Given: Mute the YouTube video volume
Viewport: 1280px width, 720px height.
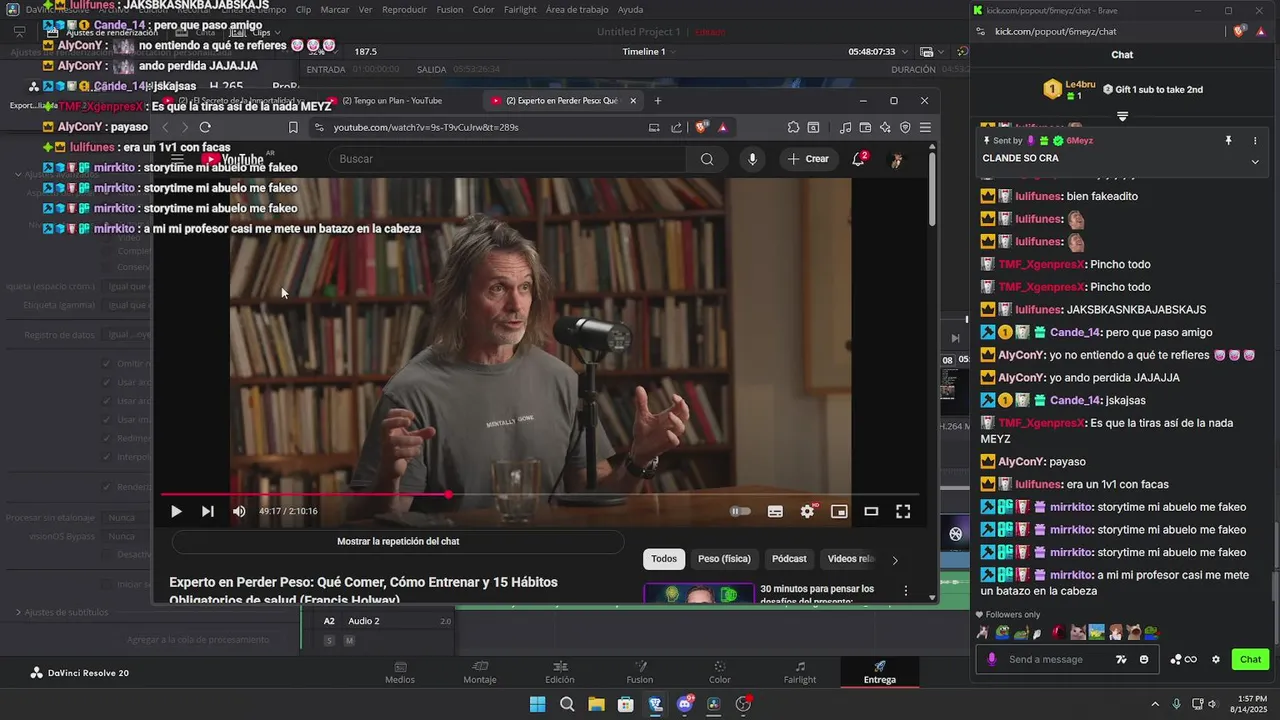Looking at the screenshot, I should (x=239, y=511).
